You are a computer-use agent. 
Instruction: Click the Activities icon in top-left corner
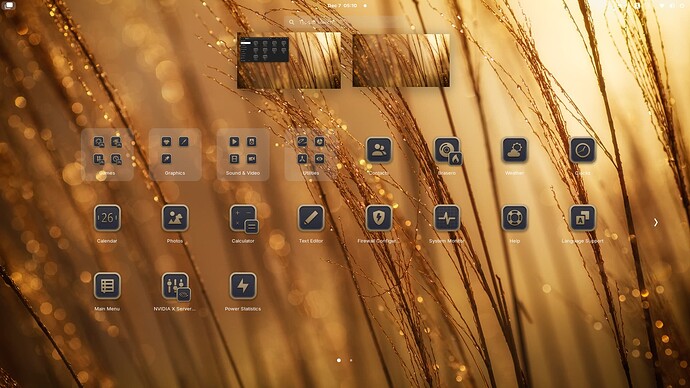pyautogui.click(x=8, y=5)
